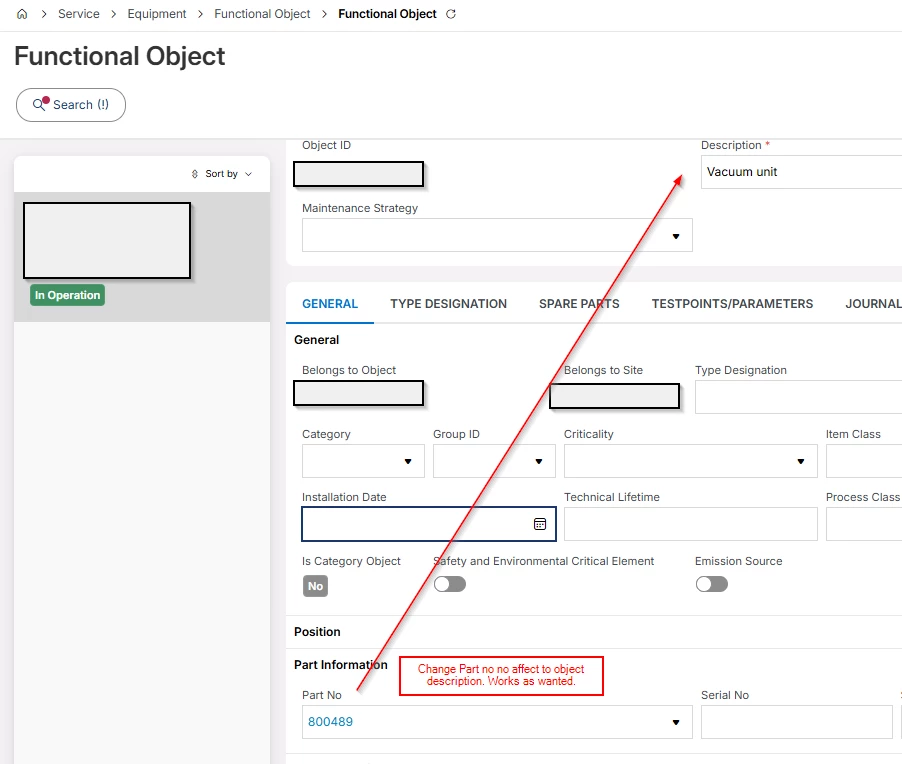Click the Technical Lifetime field
The image size is (902, 764).
(690, 524)
